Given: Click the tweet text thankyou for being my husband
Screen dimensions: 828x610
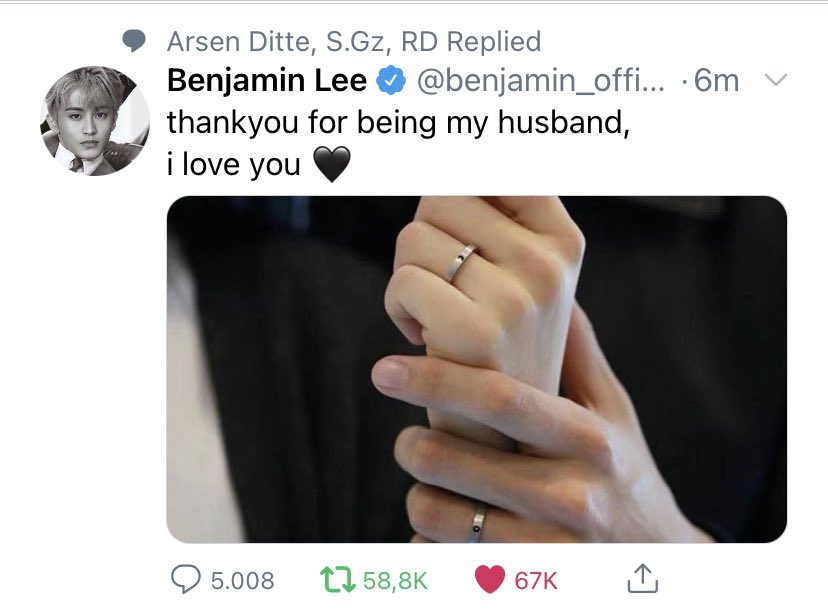Looking at the screenshot, I should point(399,123).
